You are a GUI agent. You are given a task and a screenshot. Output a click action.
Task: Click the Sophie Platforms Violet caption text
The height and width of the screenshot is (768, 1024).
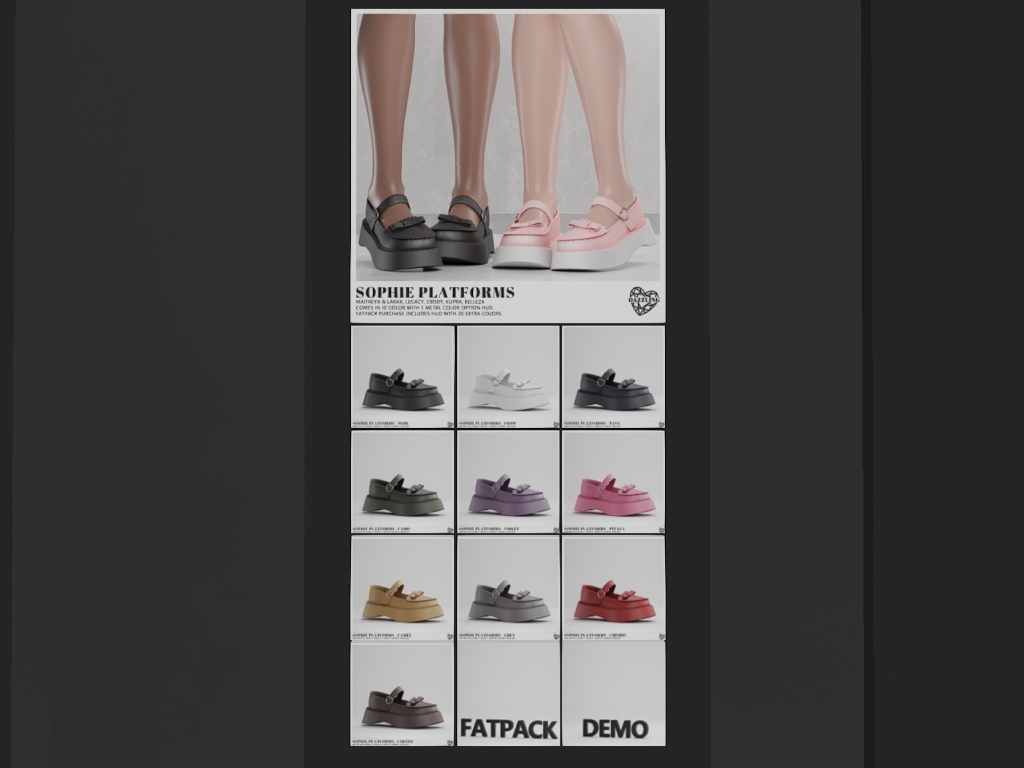489,529
